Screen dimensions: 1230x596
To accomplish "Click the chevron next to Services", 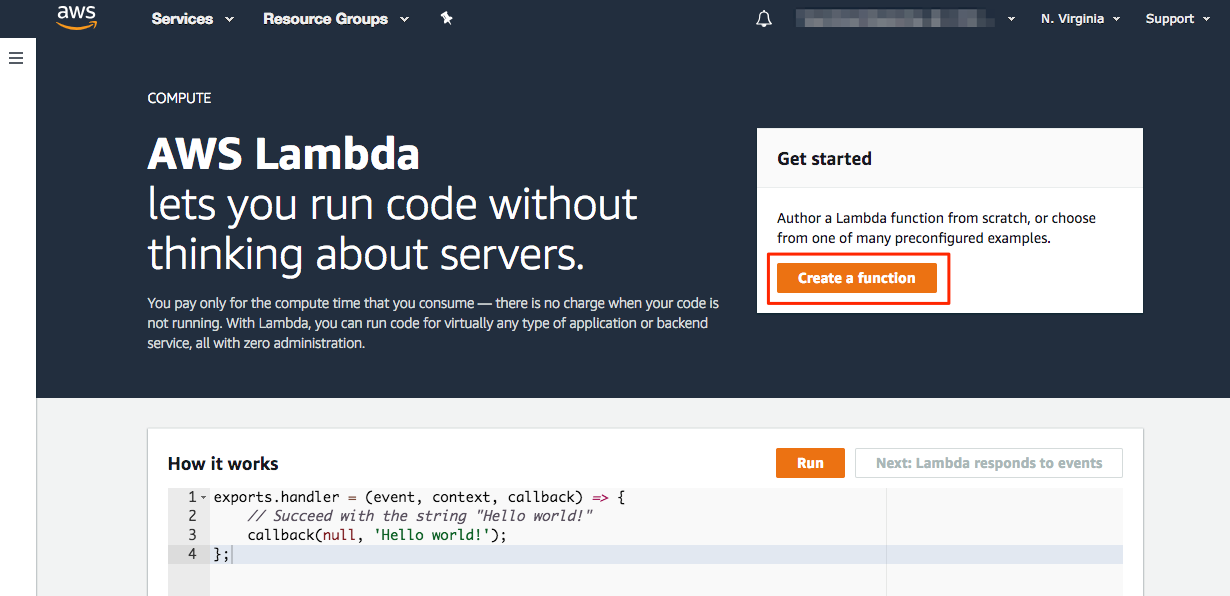I will point(229,18).
